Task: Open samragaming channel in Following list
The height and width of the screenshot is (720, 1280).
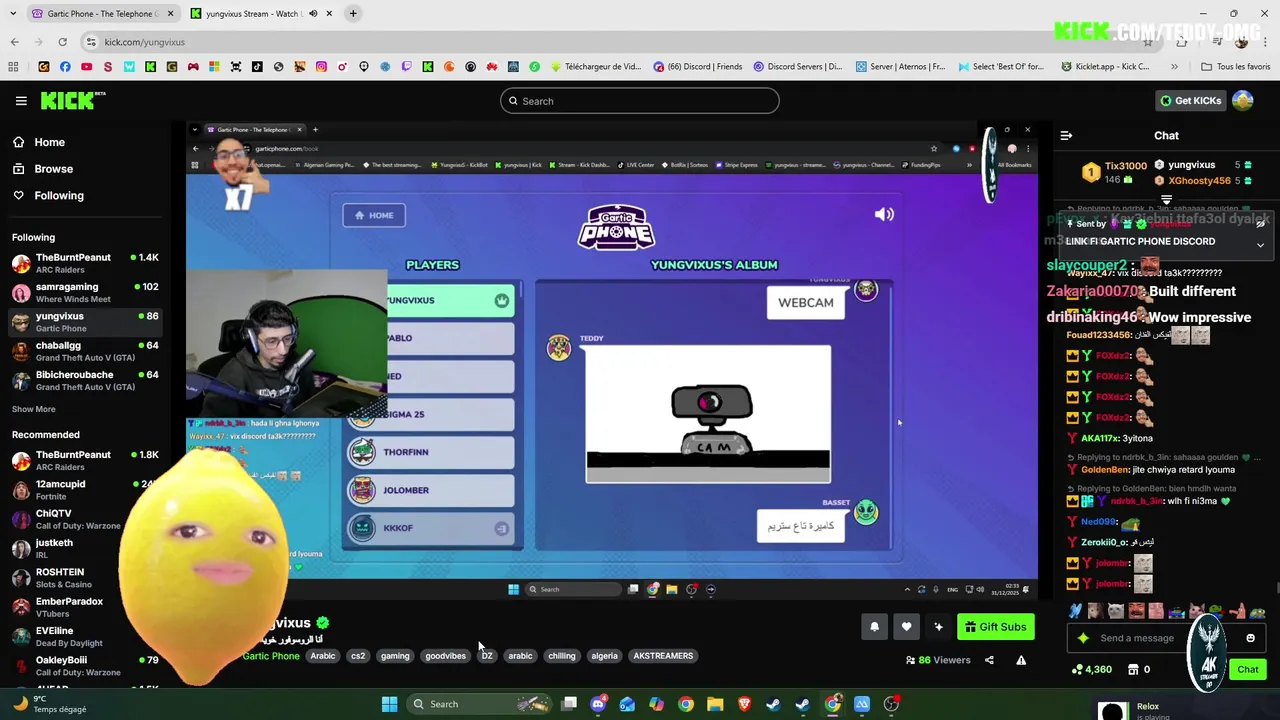Action: pyautogui.click(x=85, y=292)
